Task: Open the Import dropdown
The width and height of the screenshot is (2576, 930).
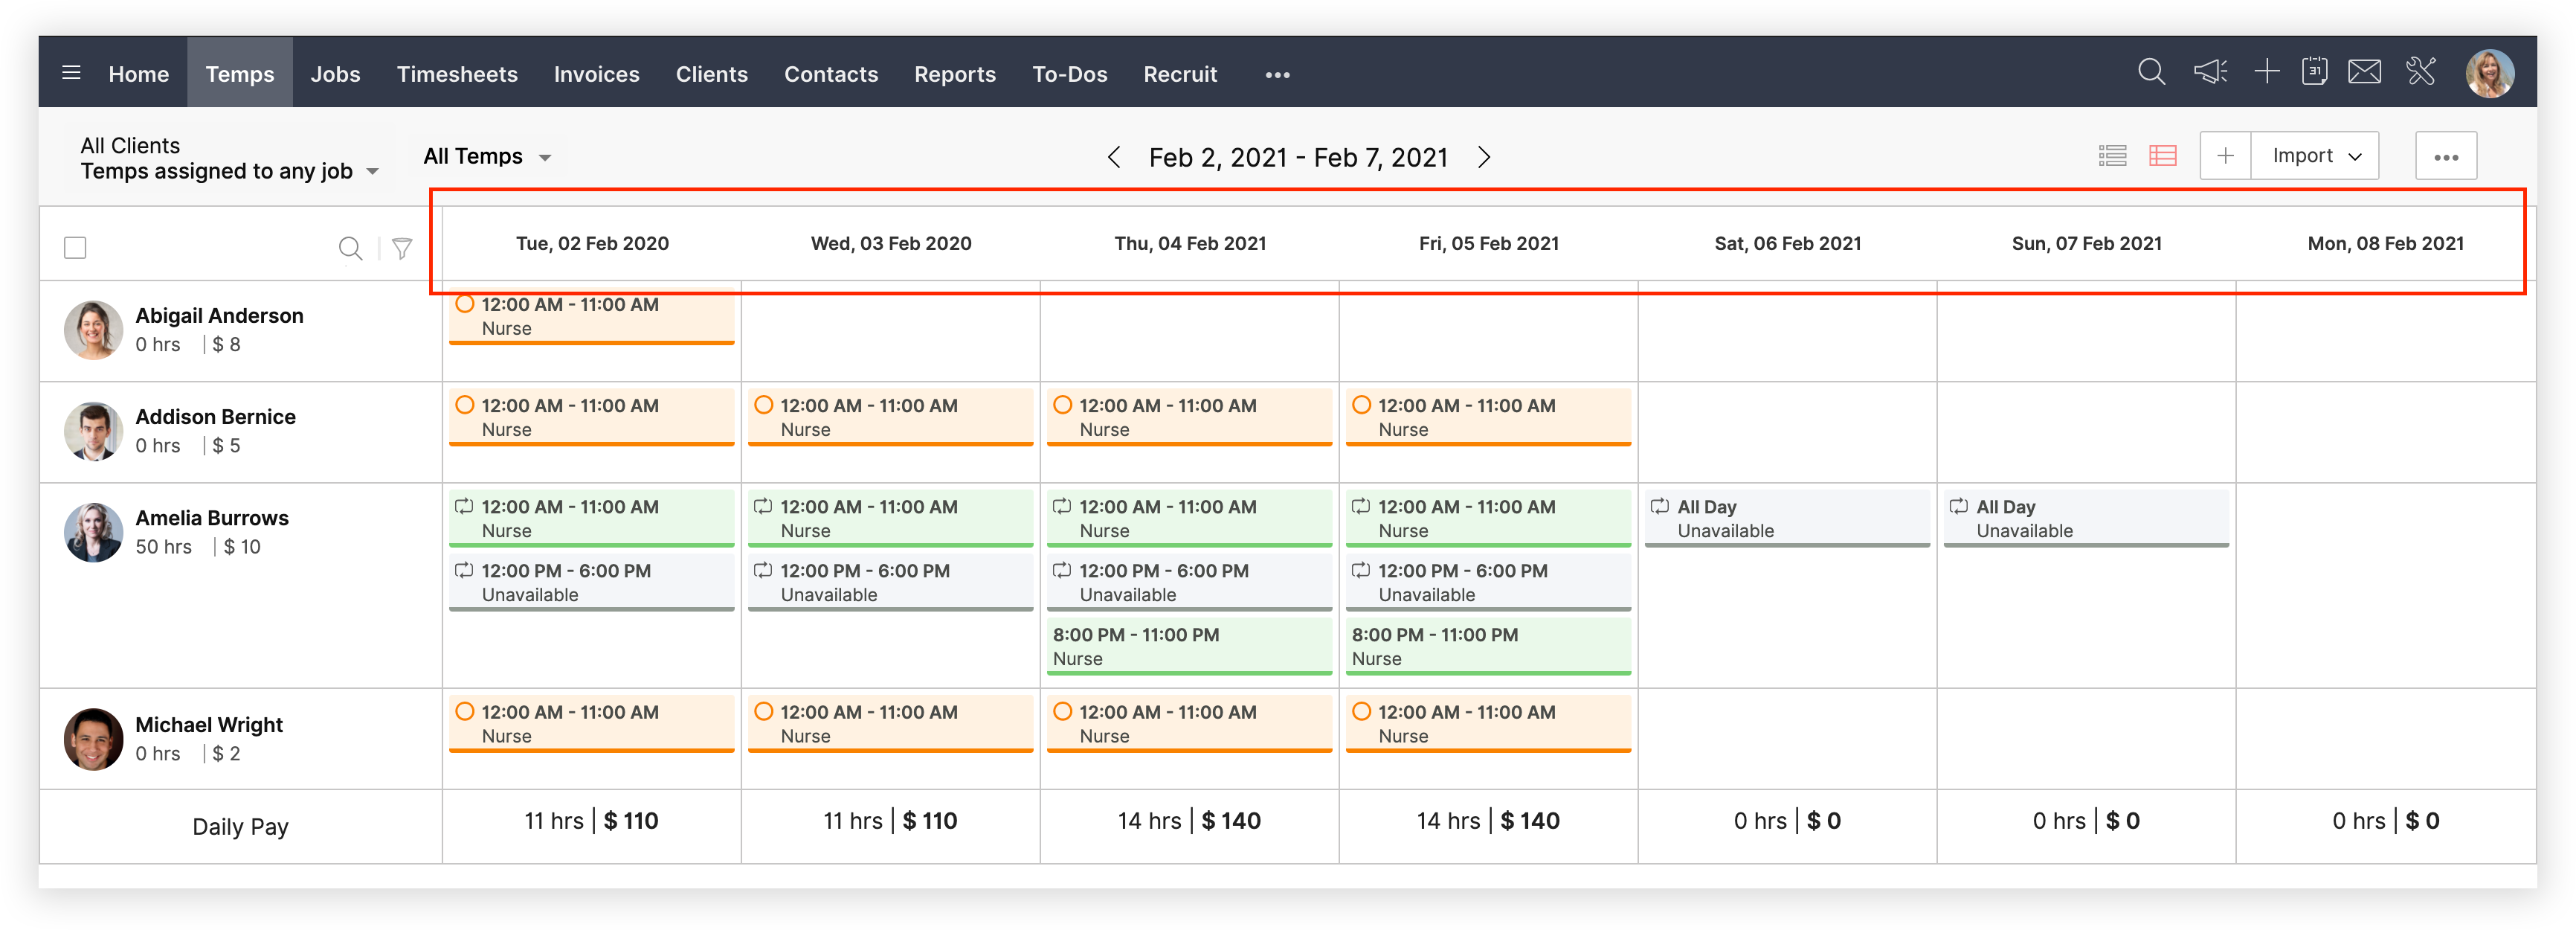Action: click(x=2315, y=156)
